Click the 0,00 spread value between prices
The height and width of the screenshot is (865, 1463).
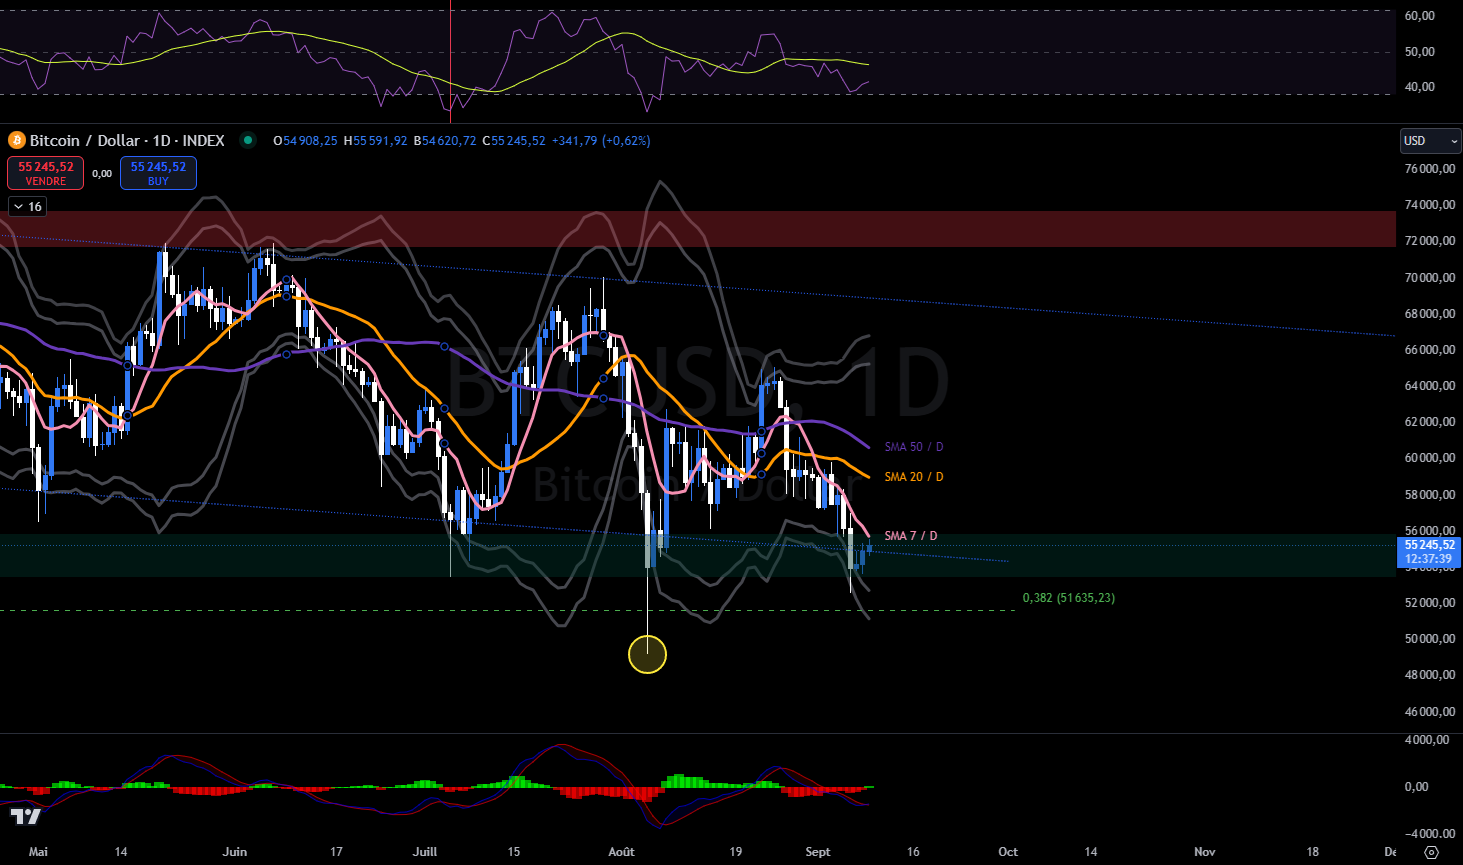(102, 174)
